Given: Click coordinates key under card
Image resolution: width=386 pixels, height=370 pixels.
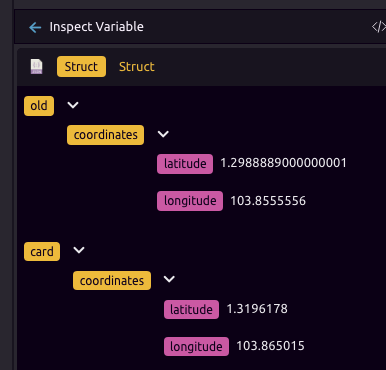Looking at the screenshot, I should coord(112,281).
